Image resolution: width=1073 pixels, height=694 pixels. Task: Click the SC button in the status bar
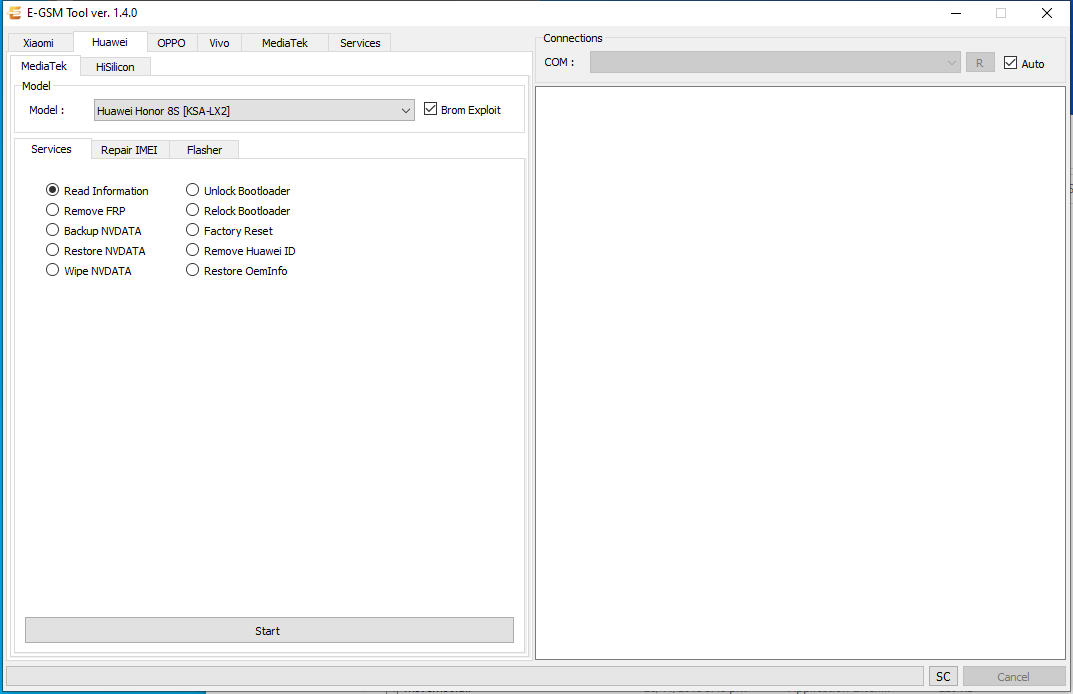(x=942, y=676)
